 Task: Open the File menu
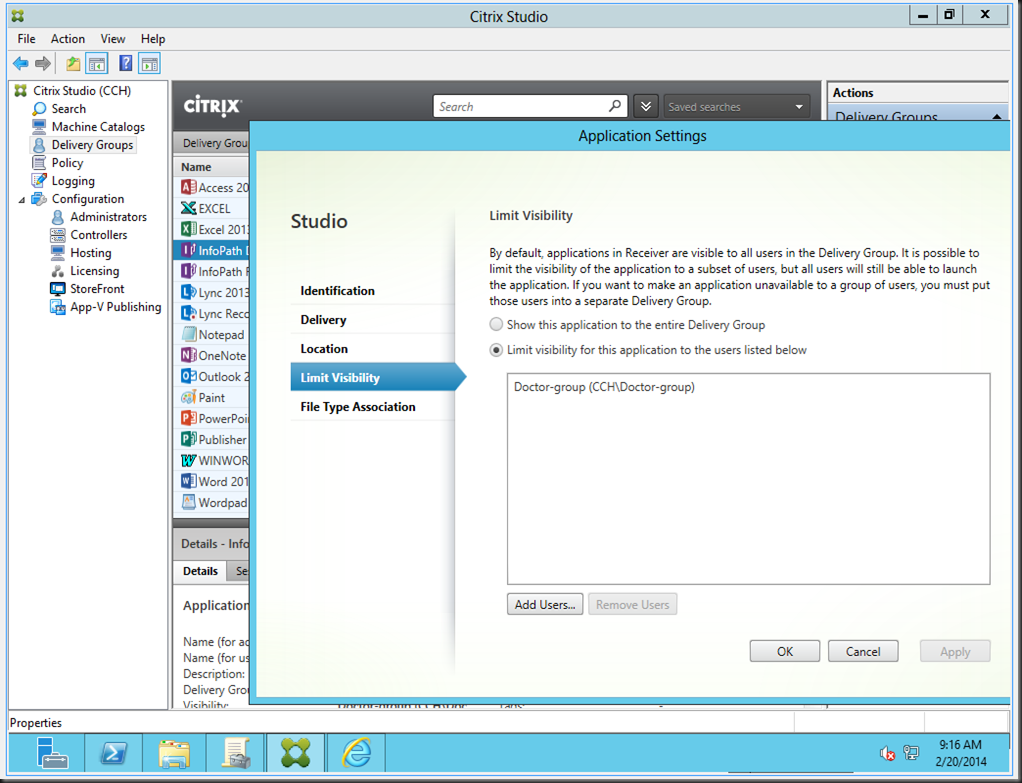pos(27,39)
